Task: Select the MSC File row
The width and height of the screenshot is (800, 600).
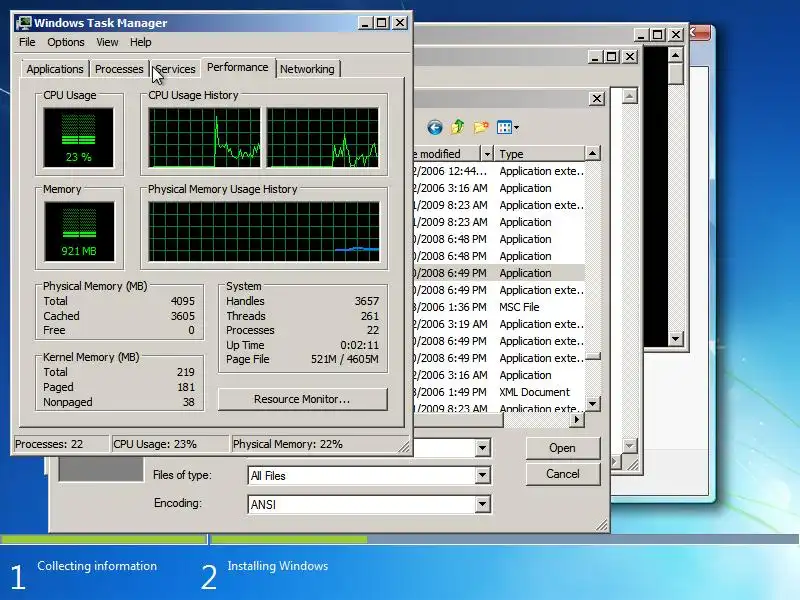Action: point(499,307)
